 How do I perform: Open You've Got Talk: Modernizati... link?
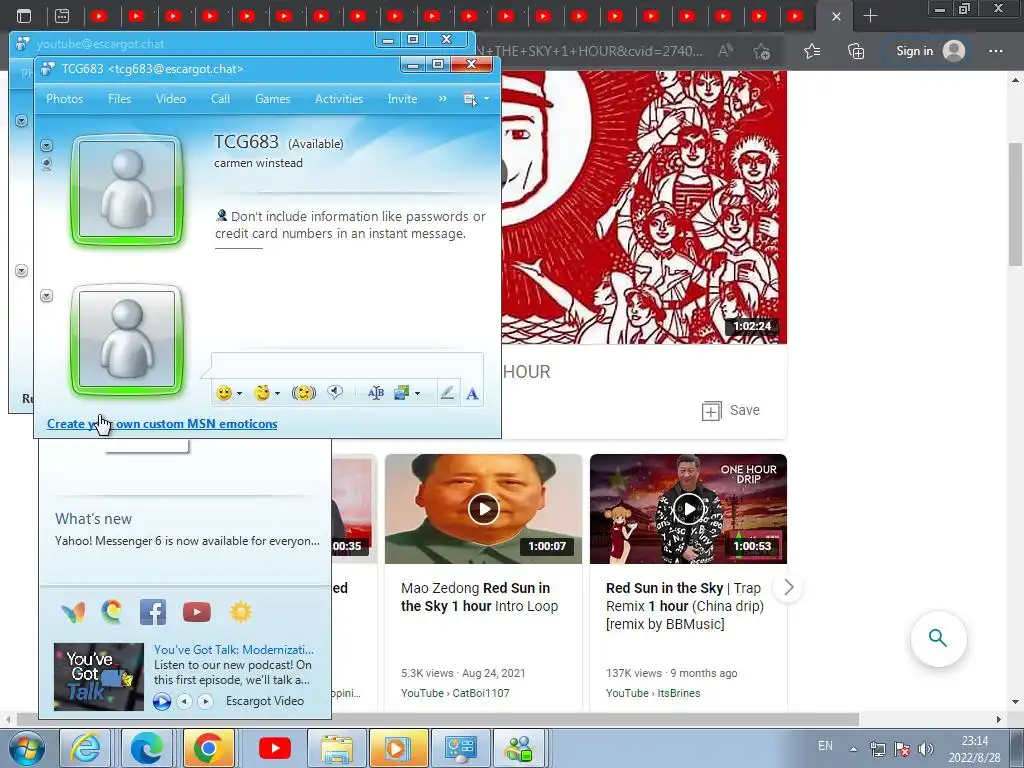click(x=234, y=650)
